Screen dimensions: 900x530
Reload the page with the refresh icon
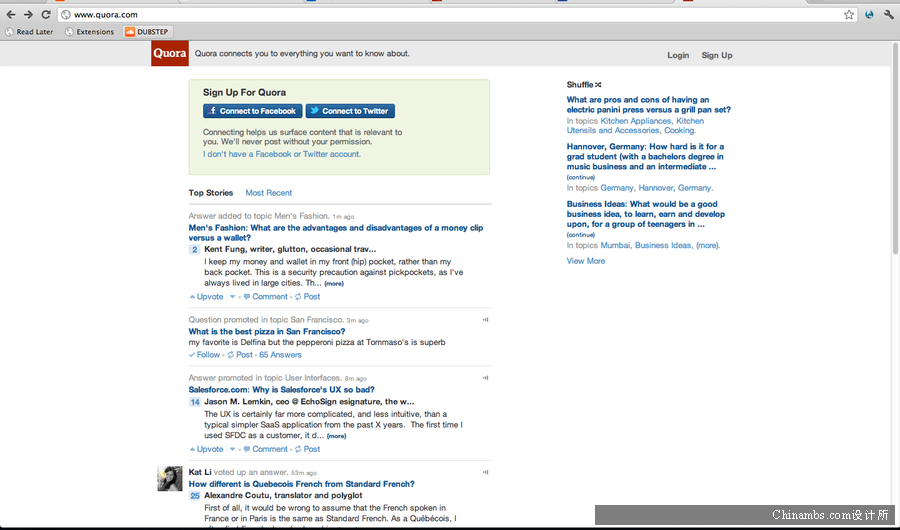46,15
